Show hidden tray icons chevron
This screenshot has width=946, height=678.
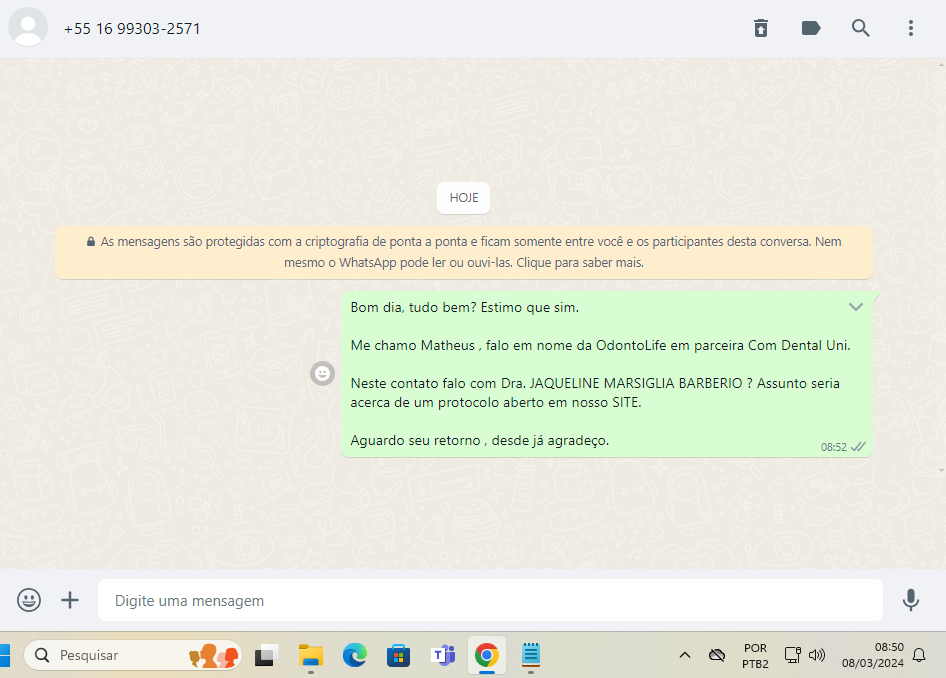[x=685, y=655]
